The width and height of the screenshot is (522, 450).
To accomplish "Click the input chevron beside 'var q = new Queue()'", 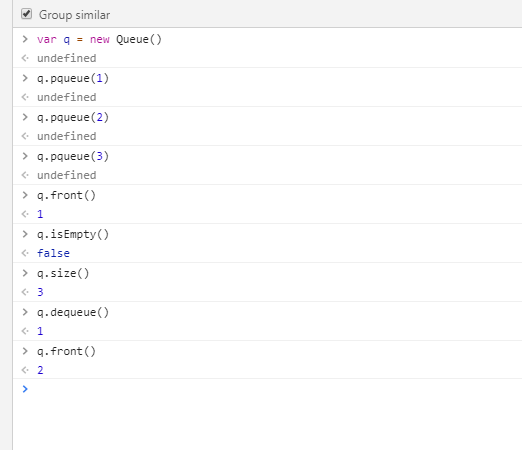I will [x=25, y=39].
